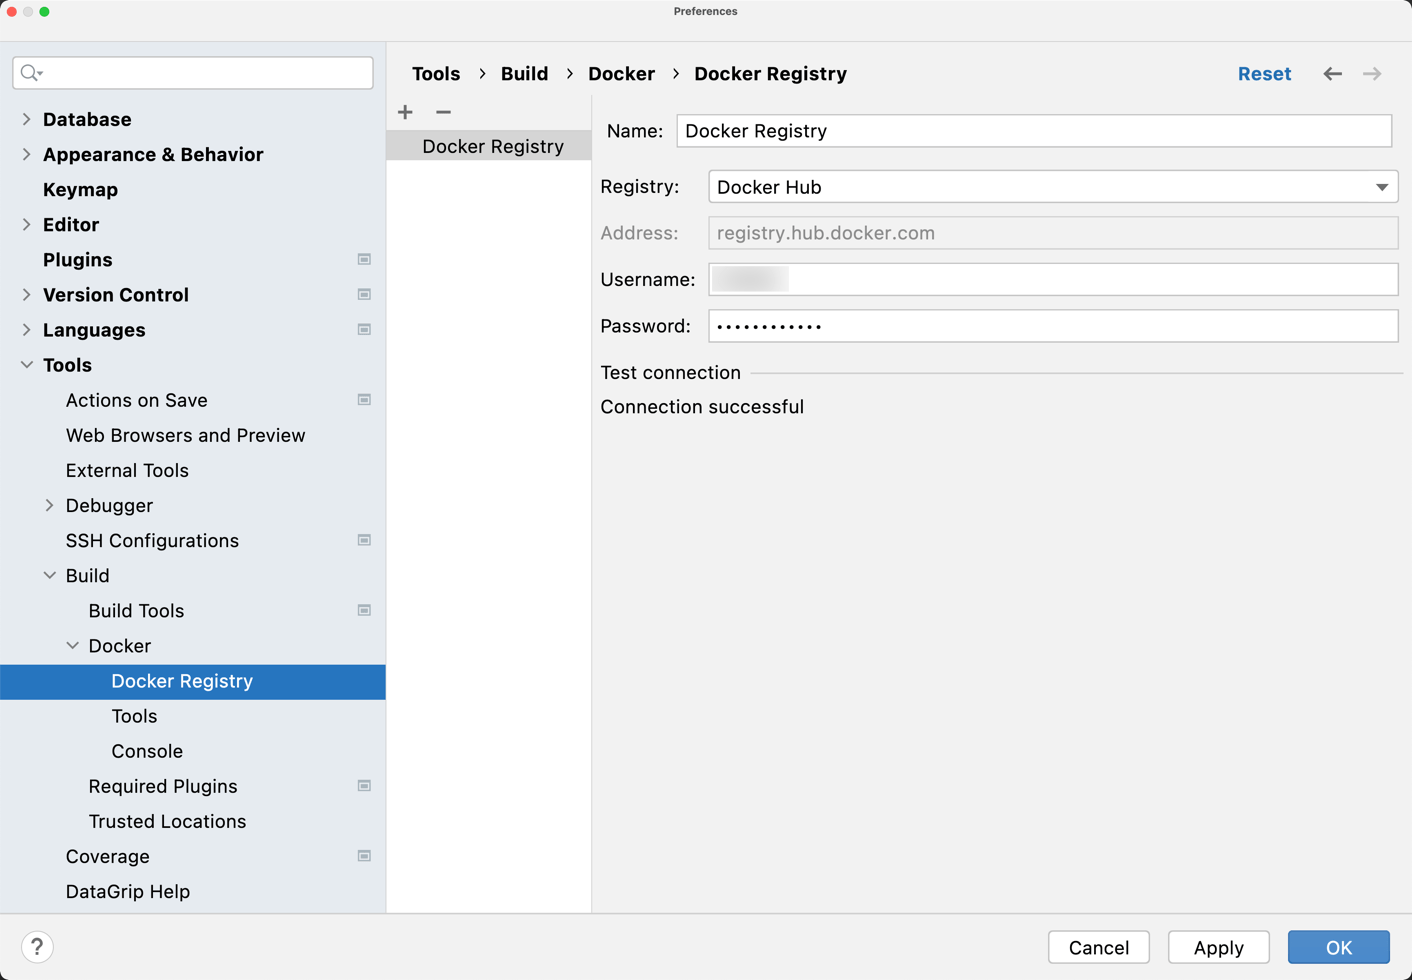Click the screen icon next to Plugins
The image size is (1412, 980).
364,259
